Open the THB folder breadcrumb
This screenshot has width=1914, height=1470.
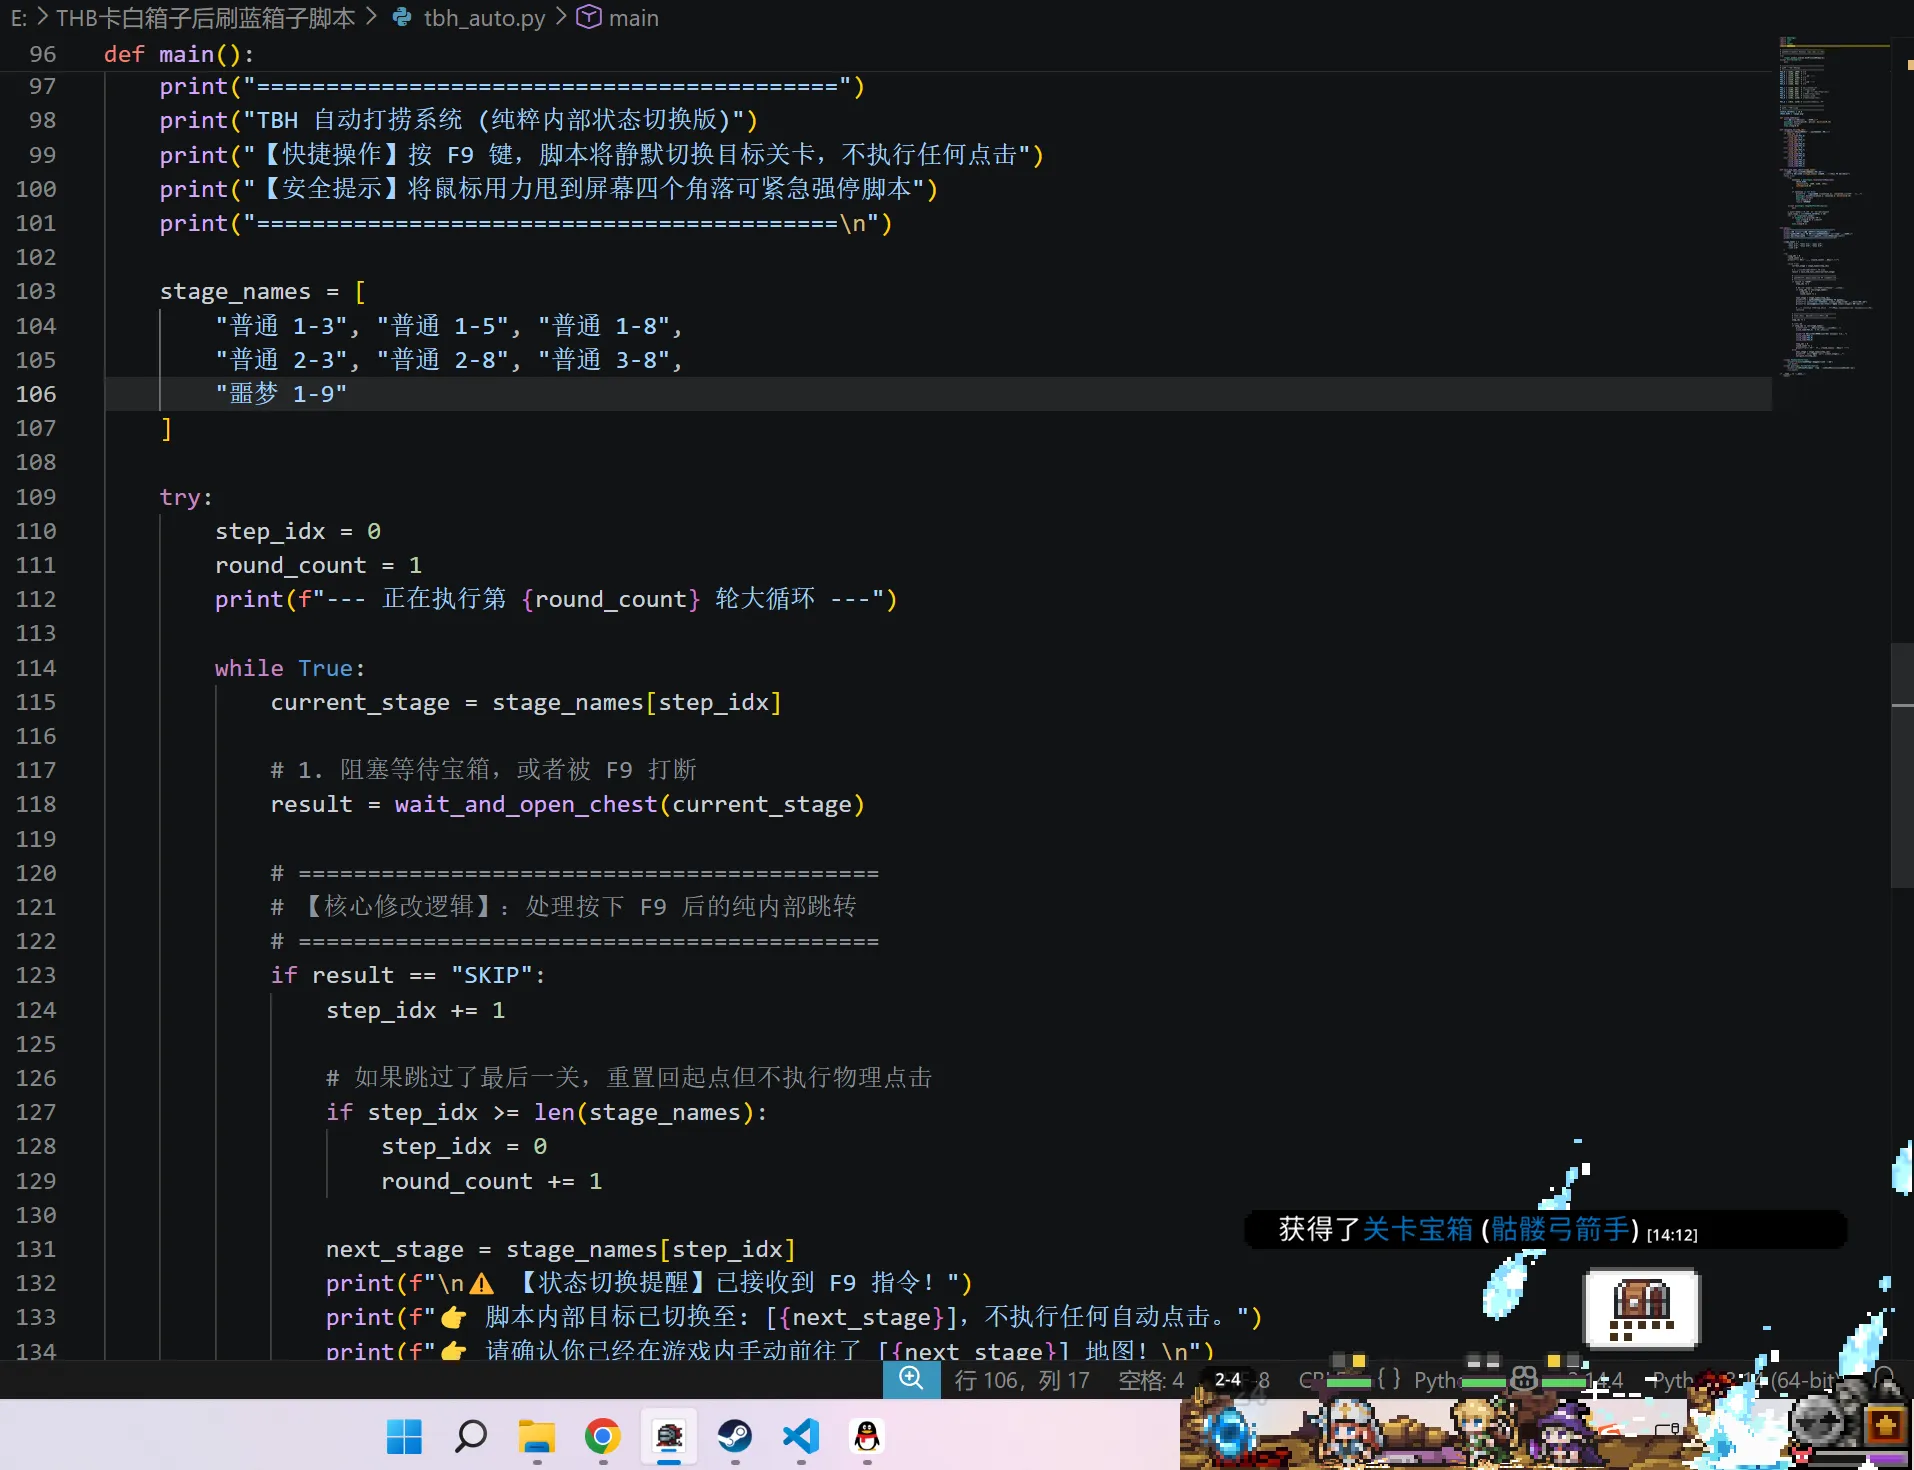coord(205,18)
